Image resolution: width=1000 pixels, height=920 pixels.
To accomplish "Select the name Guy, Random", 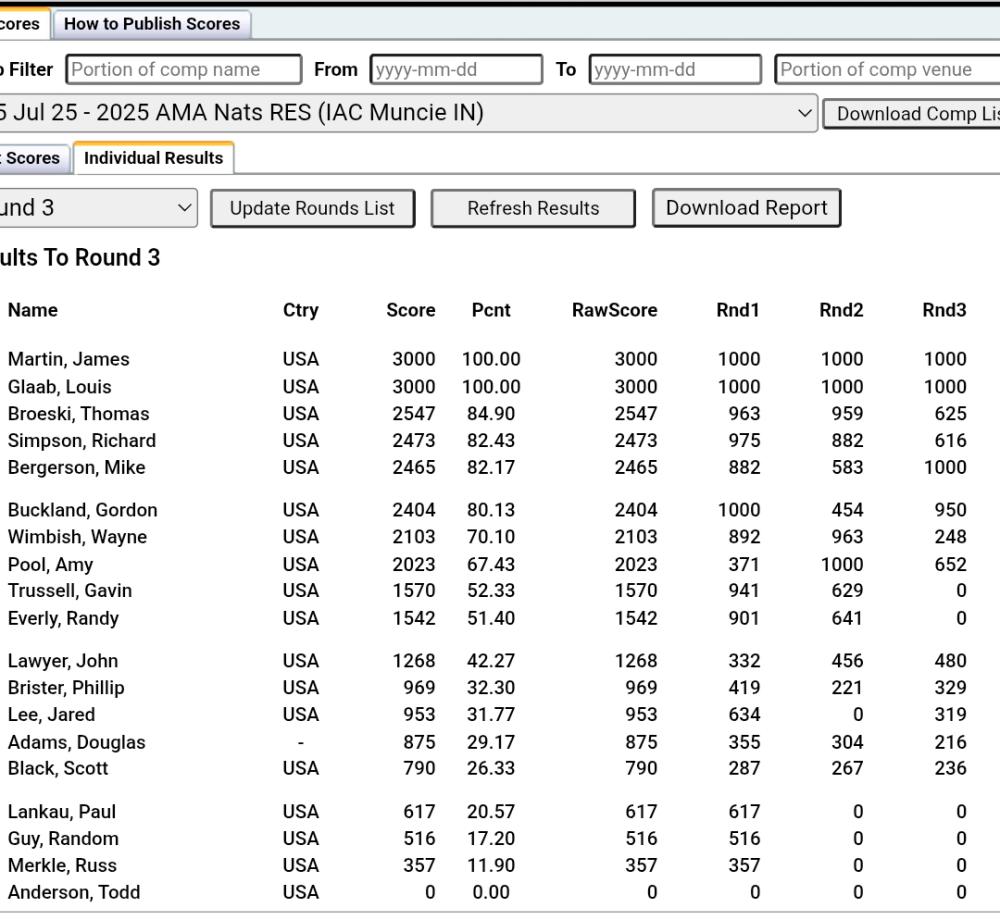I will 63,838.
